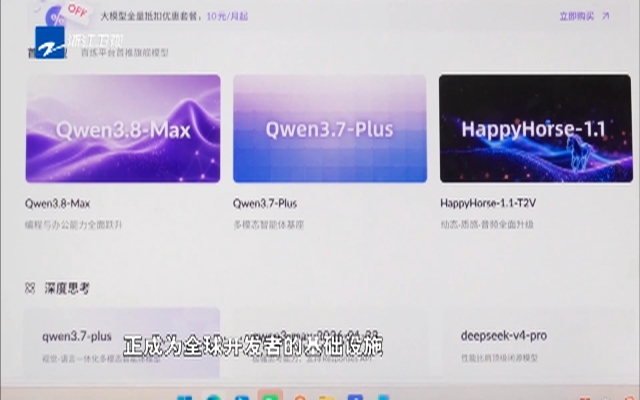Click the 编程与办公能力全面跃升 description
640x400 pixels.
(73, 224)
